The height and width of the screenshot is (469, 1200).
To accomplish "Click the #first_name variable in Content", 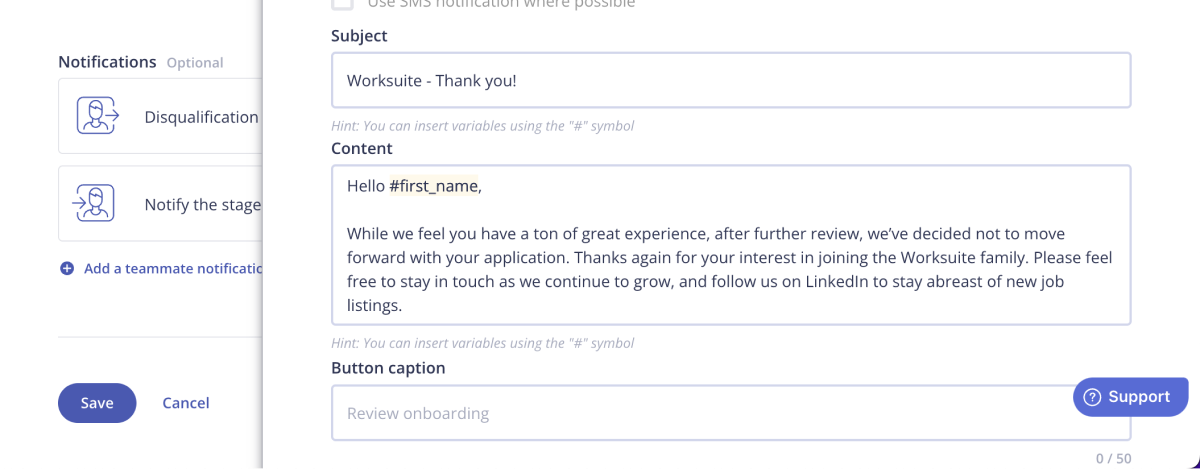I will [x=433, y=186].
